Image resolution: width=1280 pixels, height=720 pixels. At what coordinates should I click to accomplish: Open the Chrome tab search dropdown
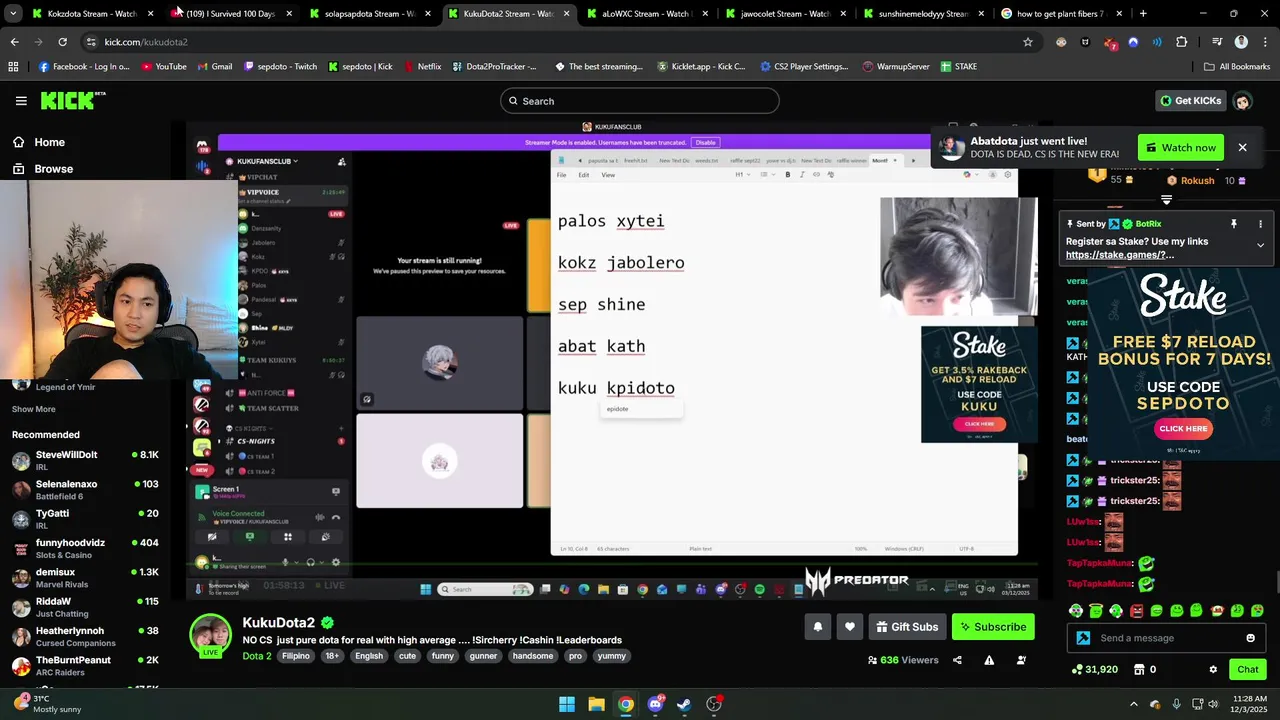[13, 14]
